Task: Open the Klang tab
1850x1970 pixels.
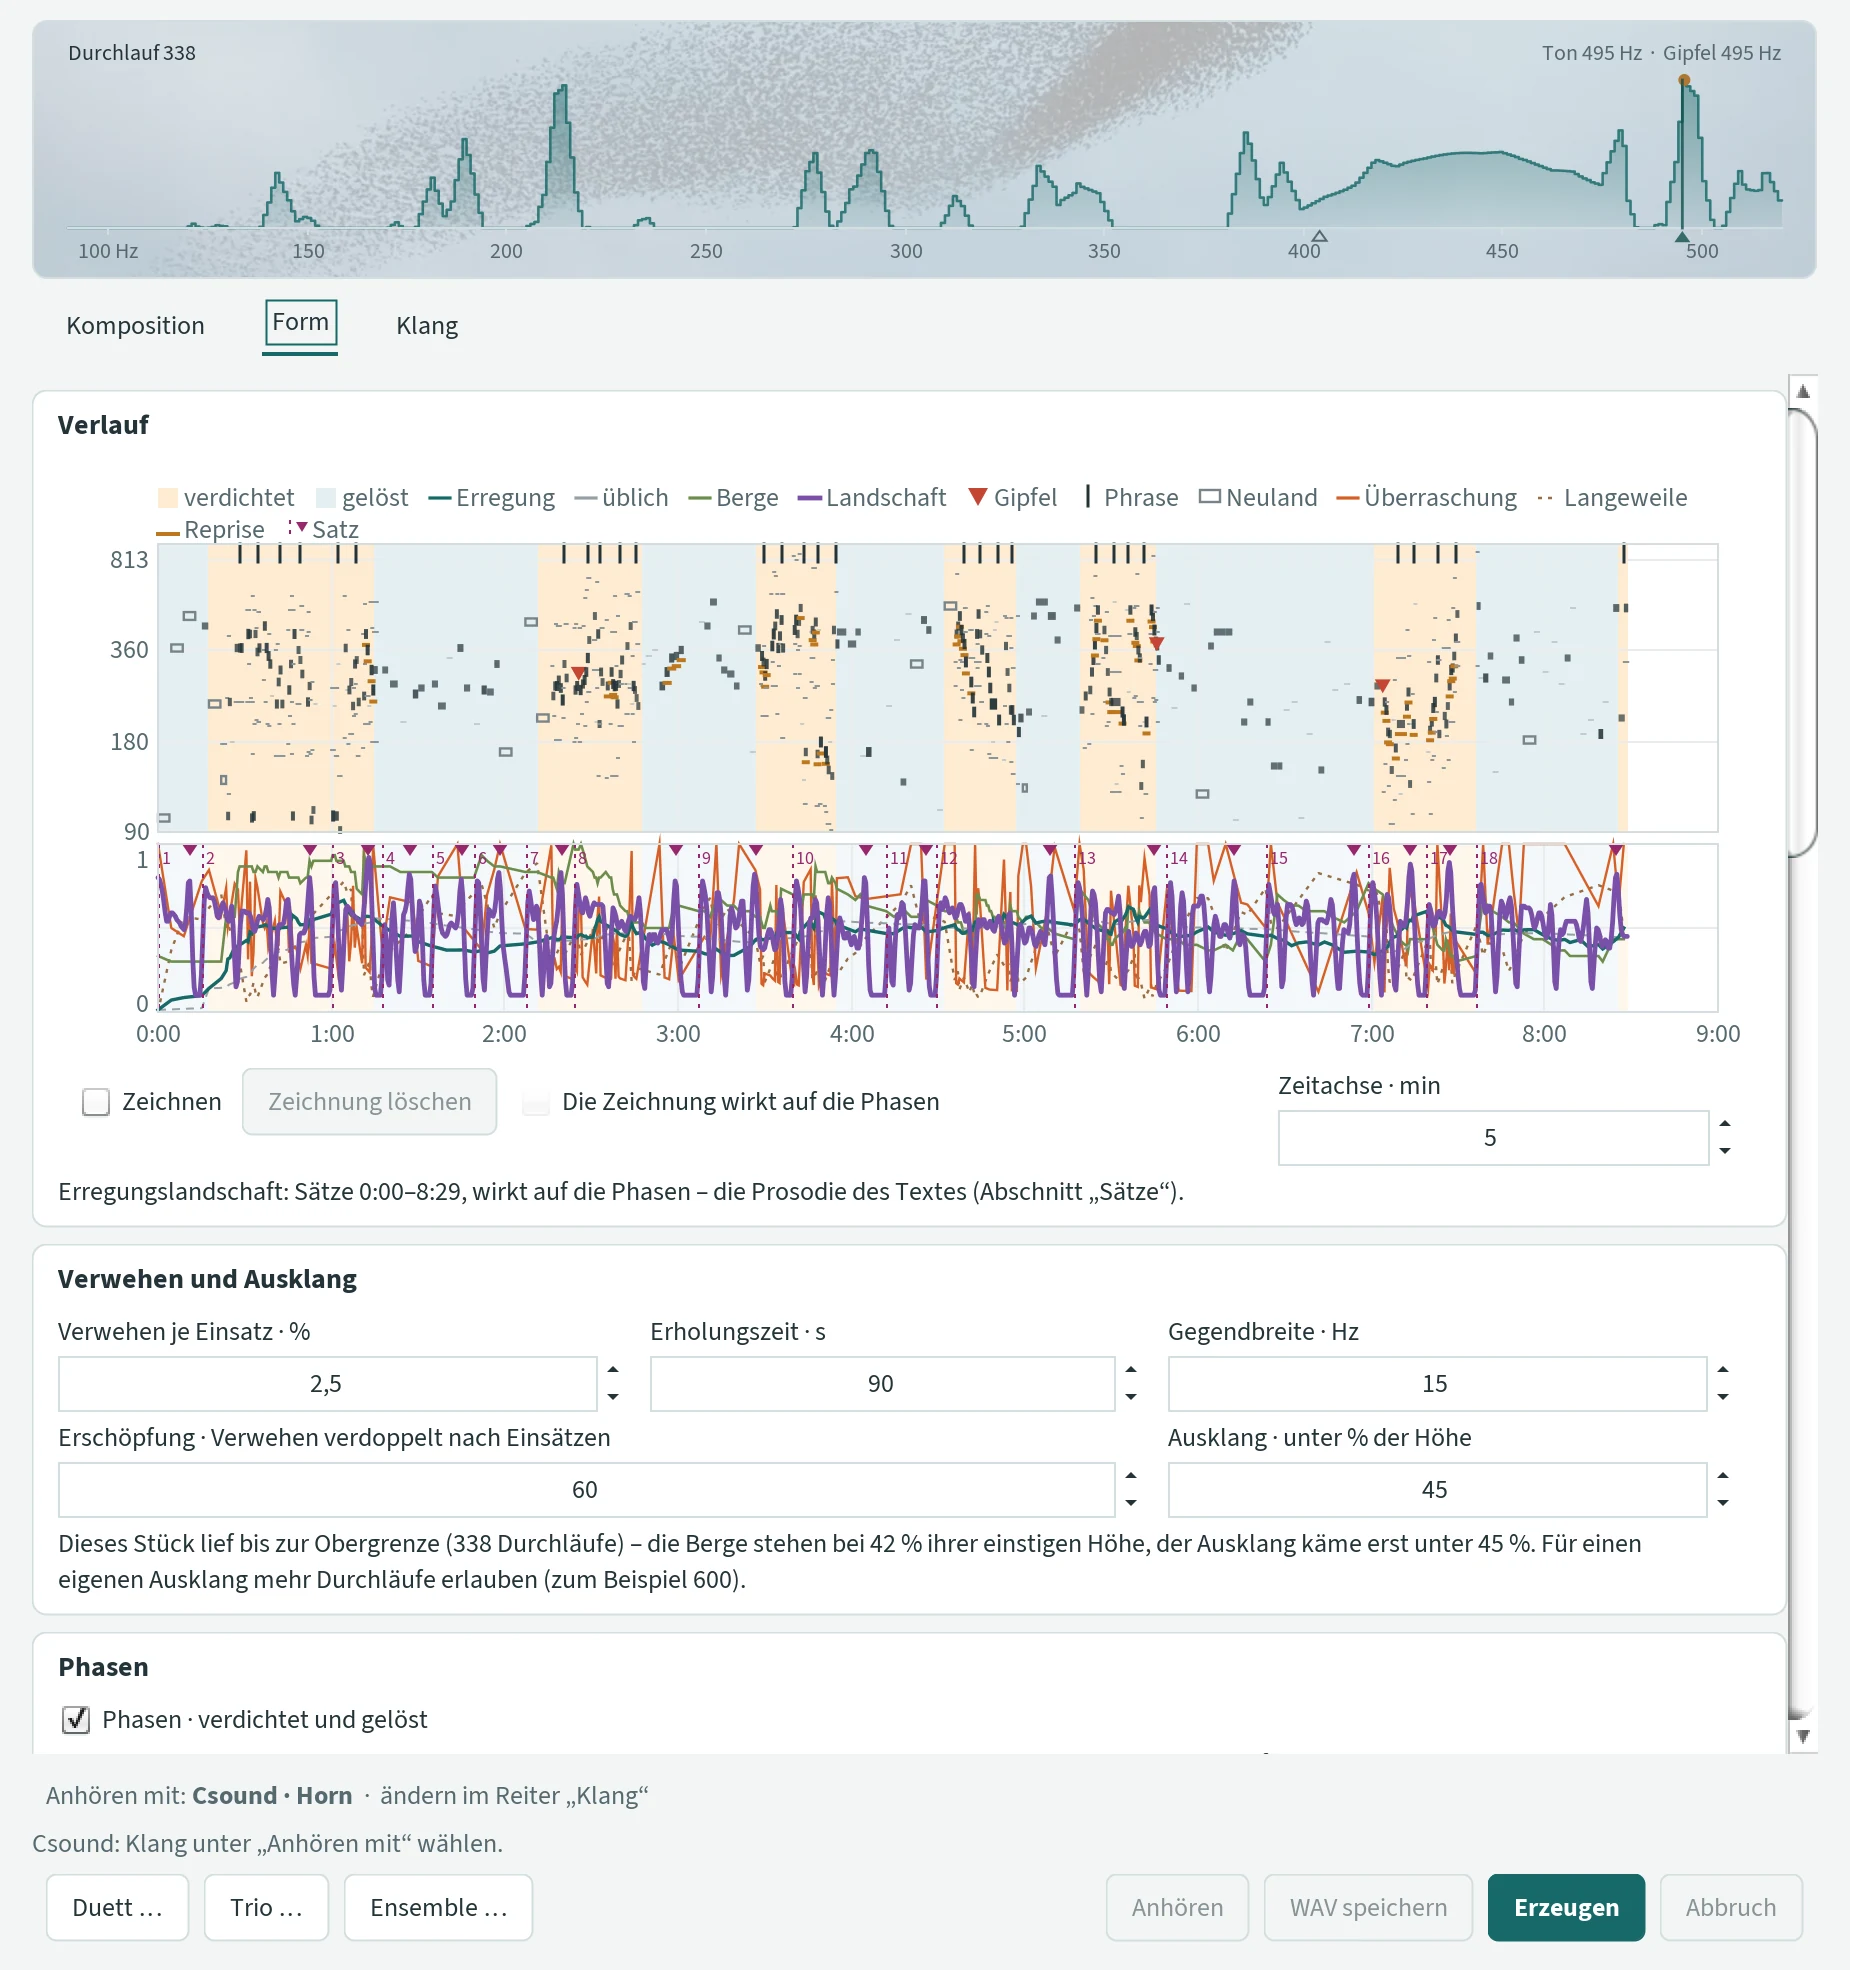Action: pos(427,325)
